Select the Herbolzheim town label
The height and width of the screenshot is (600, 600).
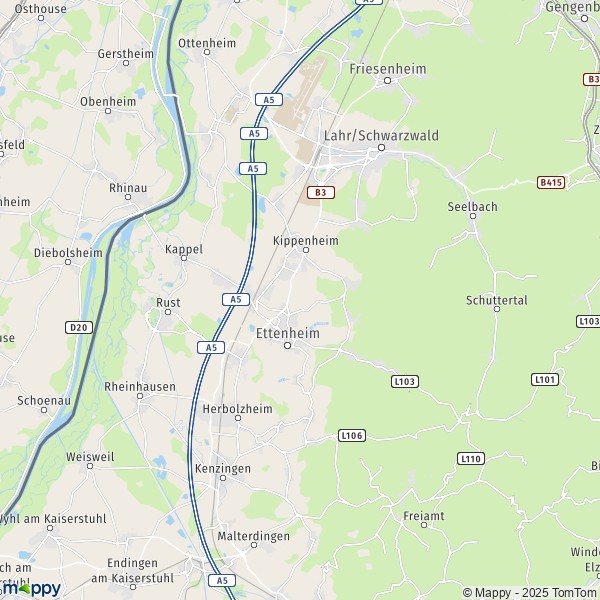tap(237, 409)
